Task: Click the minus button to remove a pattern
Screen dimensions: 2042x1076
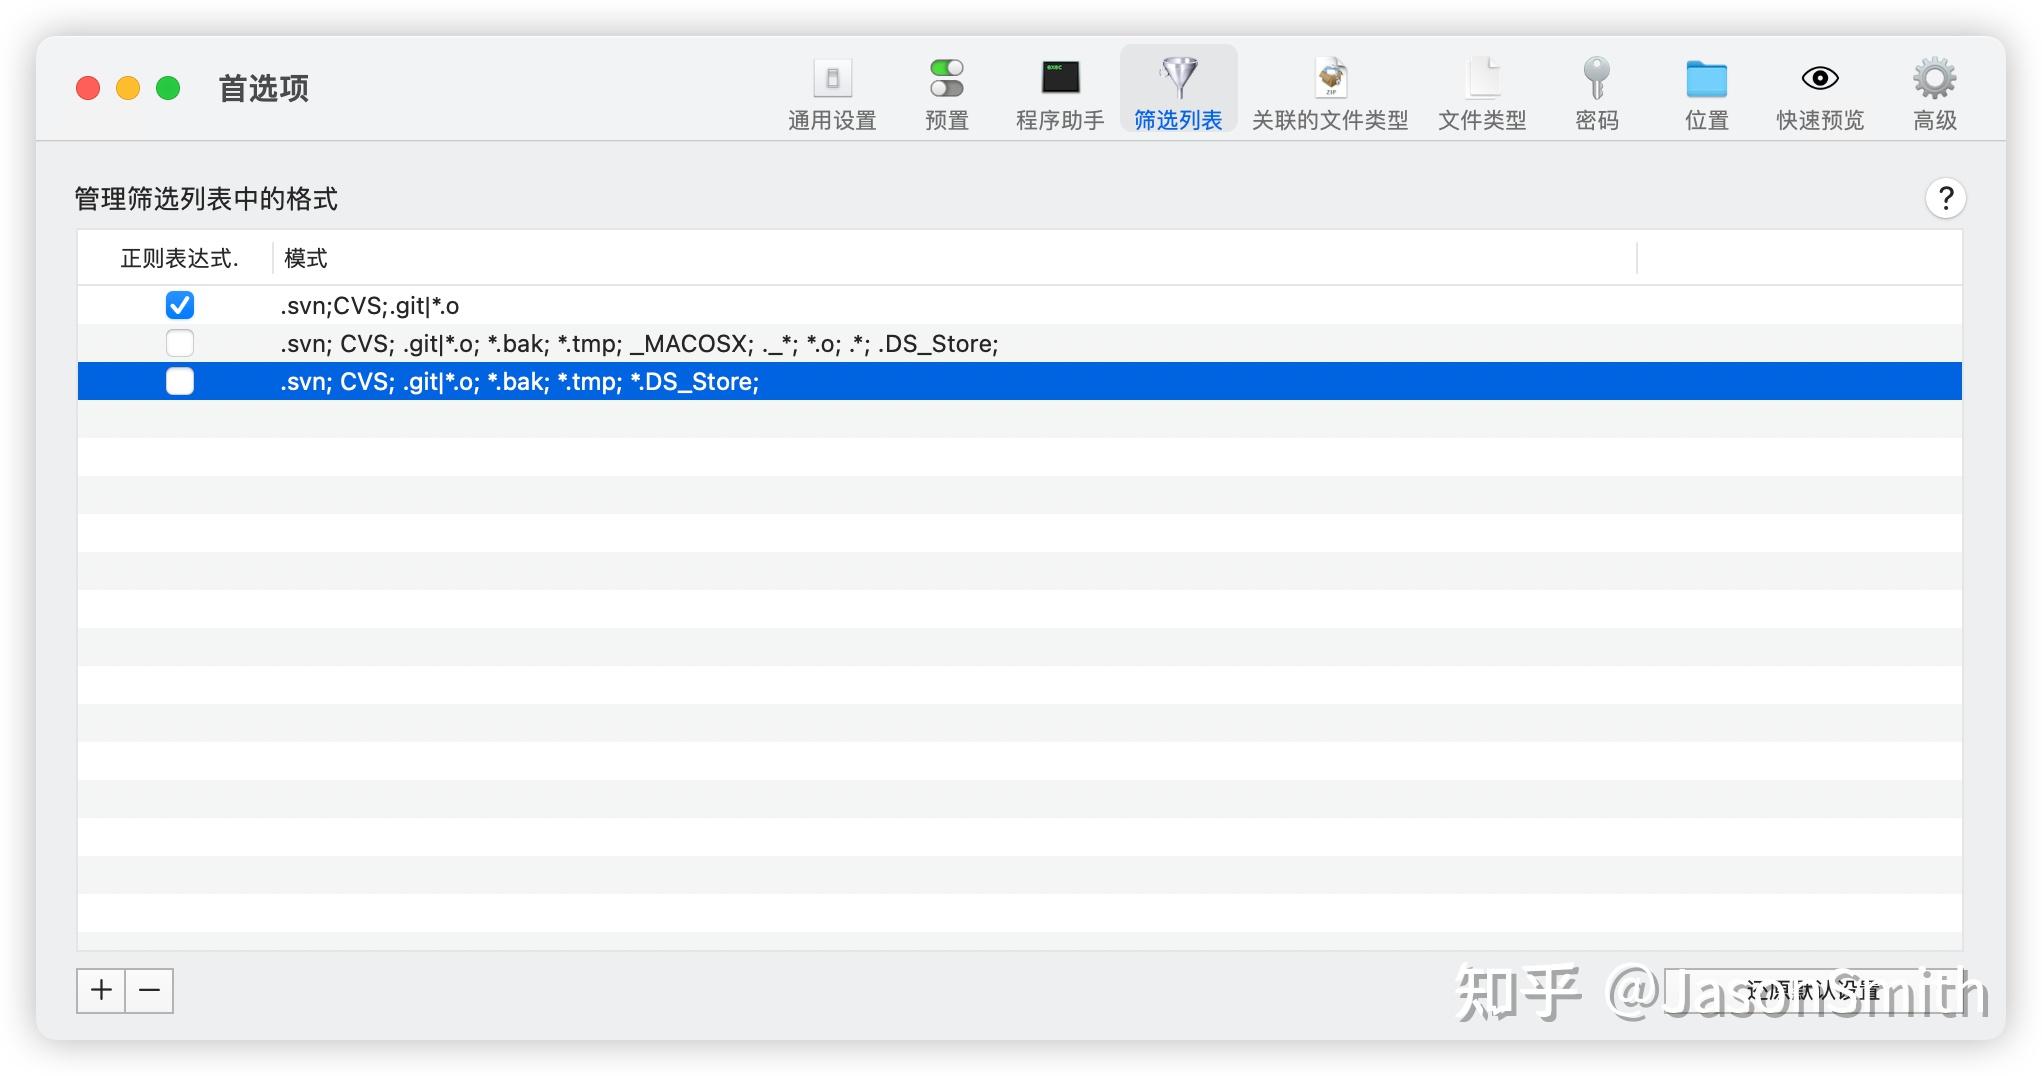Action: [x=149, y=991]
